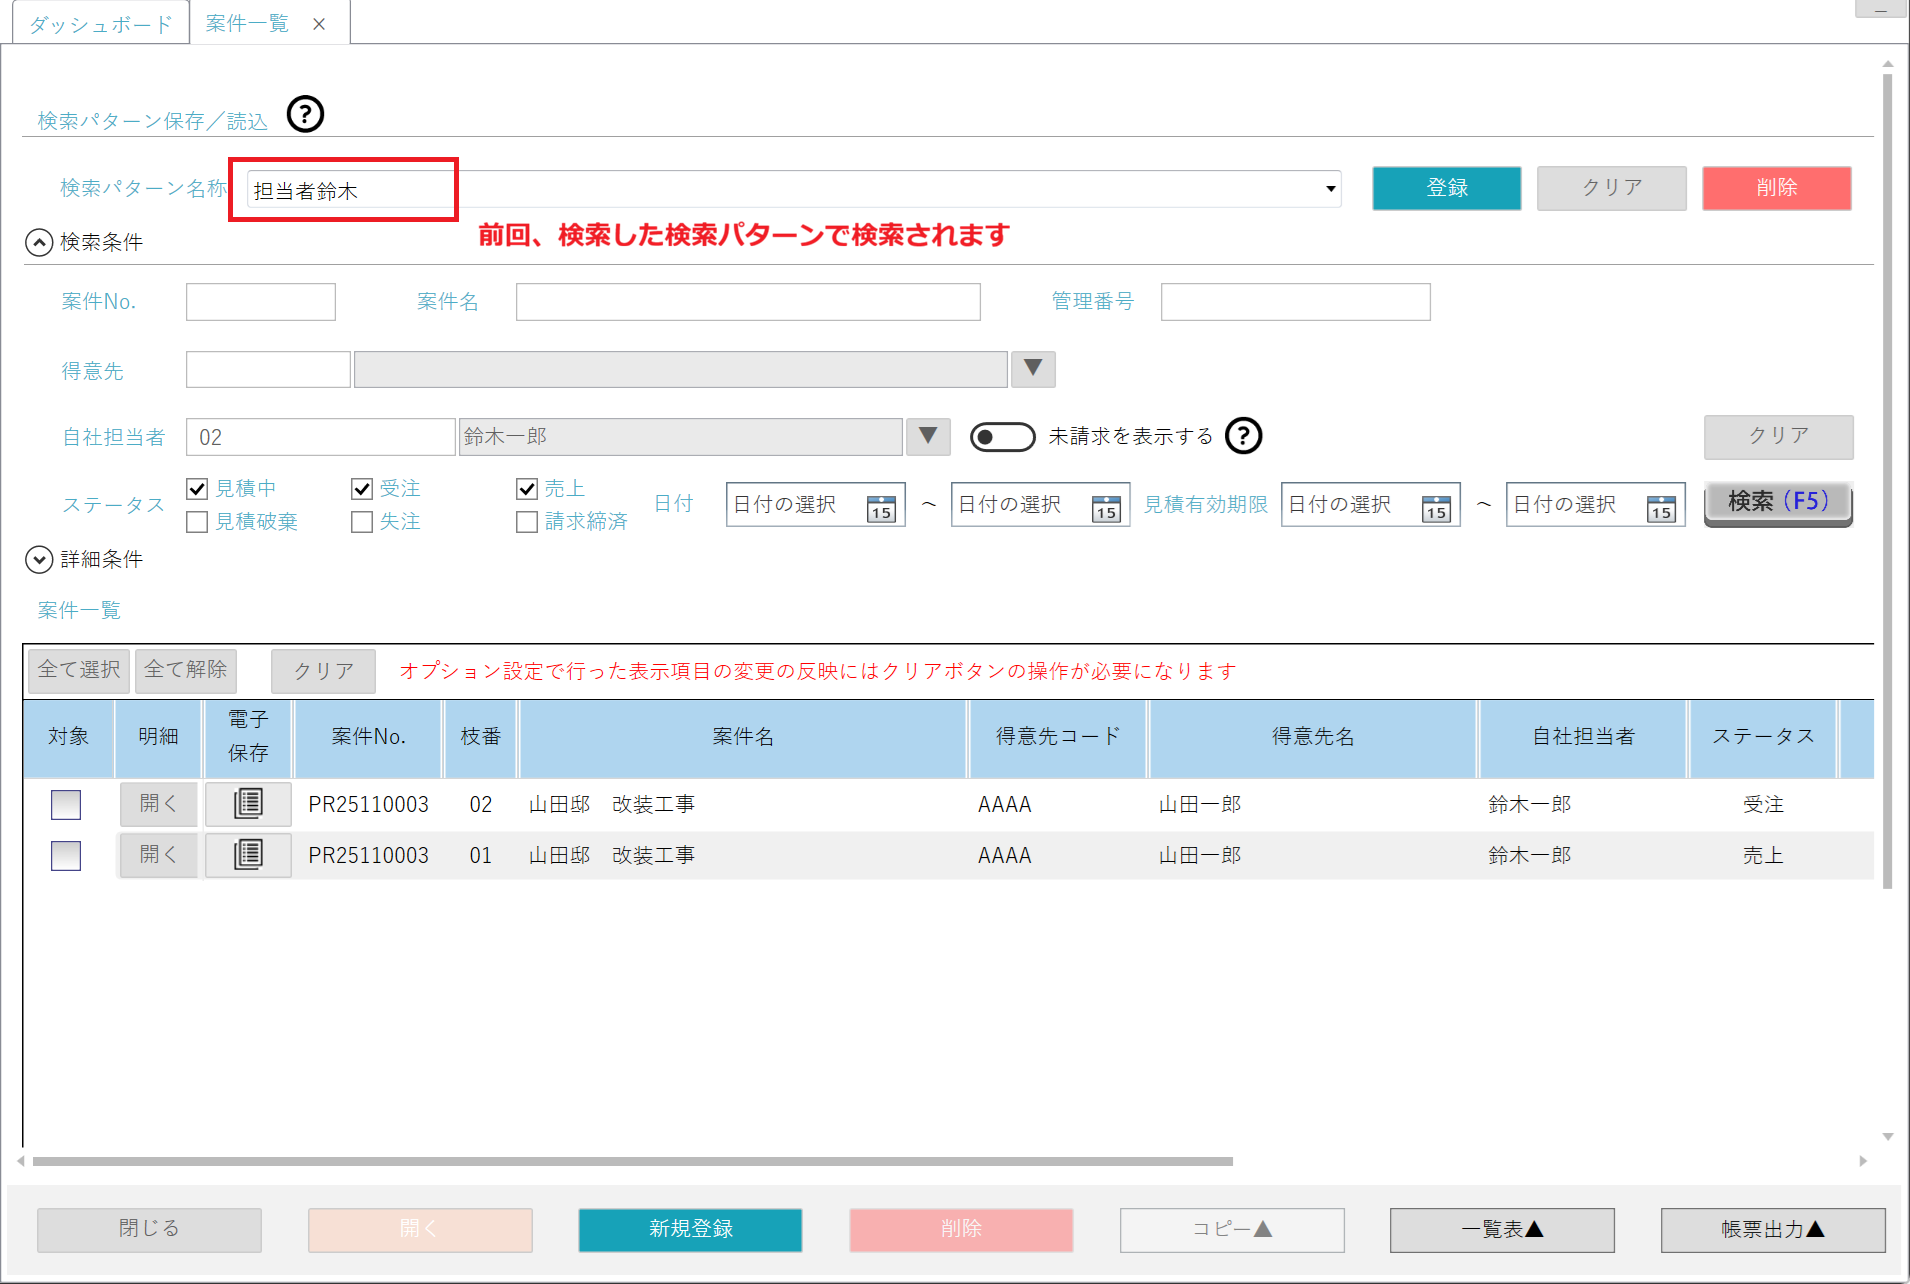Click the 案件名 search input field
The height and width of the screenshot is (1284, 1910).
747,302
